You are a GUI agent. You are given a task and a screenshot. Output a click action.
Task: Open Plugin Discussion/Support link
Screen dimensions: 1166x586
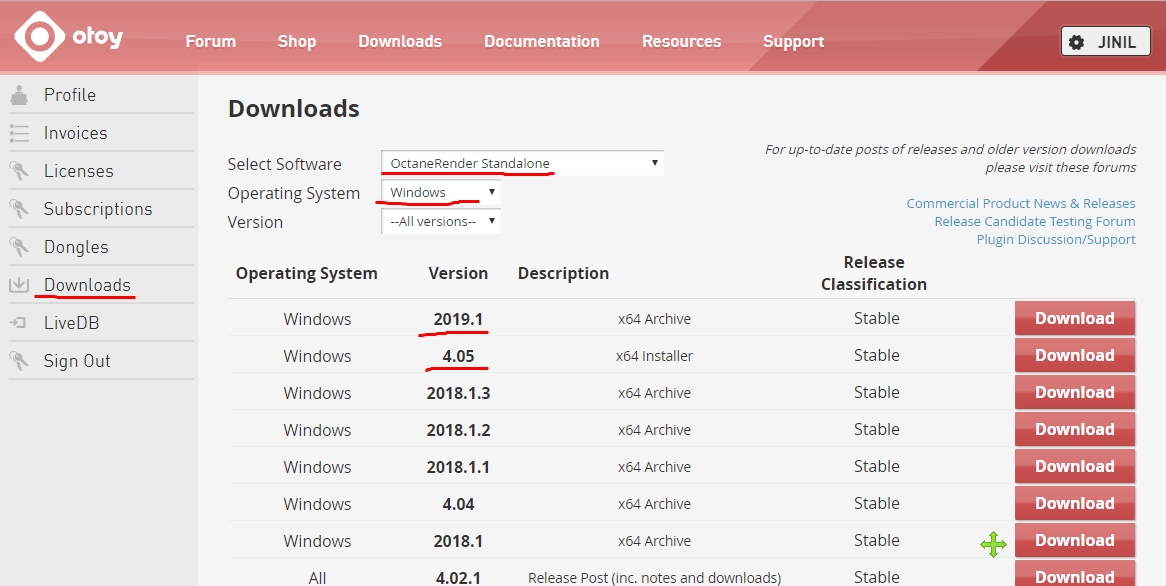1056,239
